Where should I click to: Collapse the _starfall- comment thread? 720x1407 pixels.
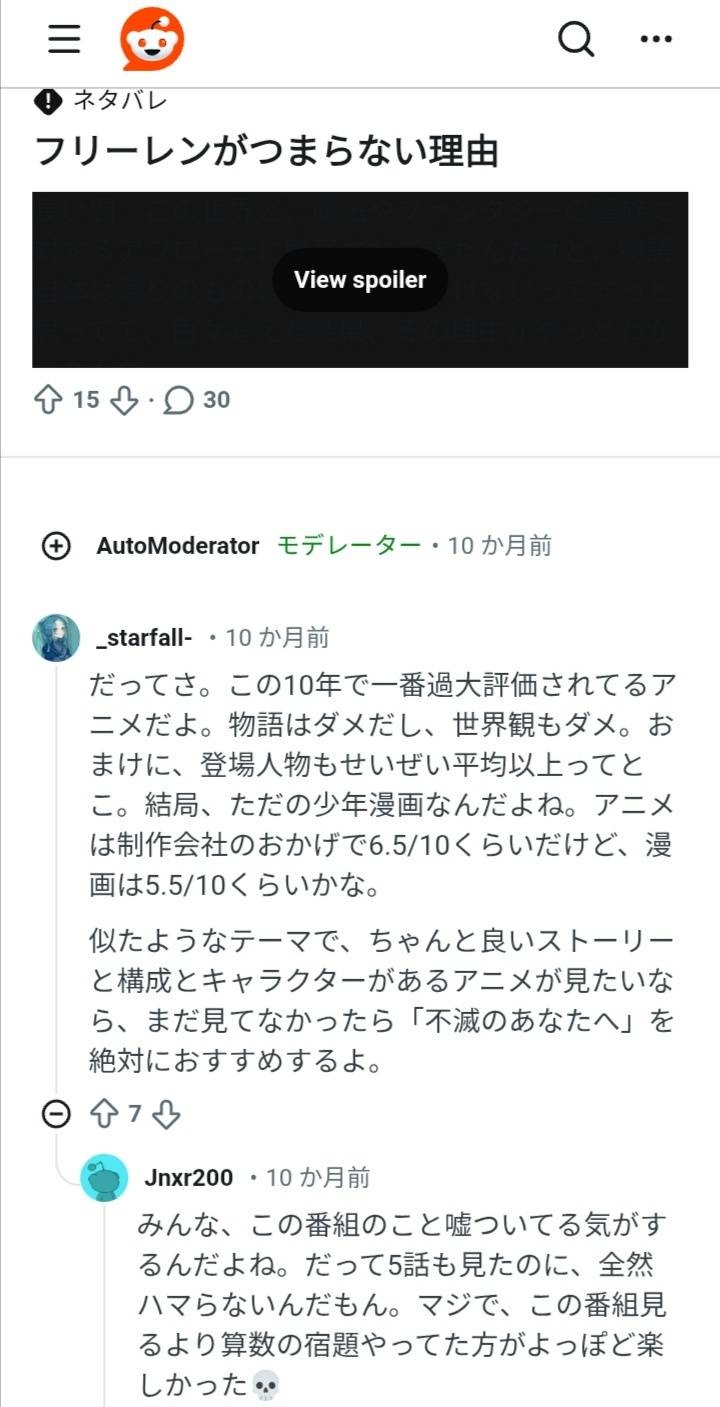pos(56,1114)
